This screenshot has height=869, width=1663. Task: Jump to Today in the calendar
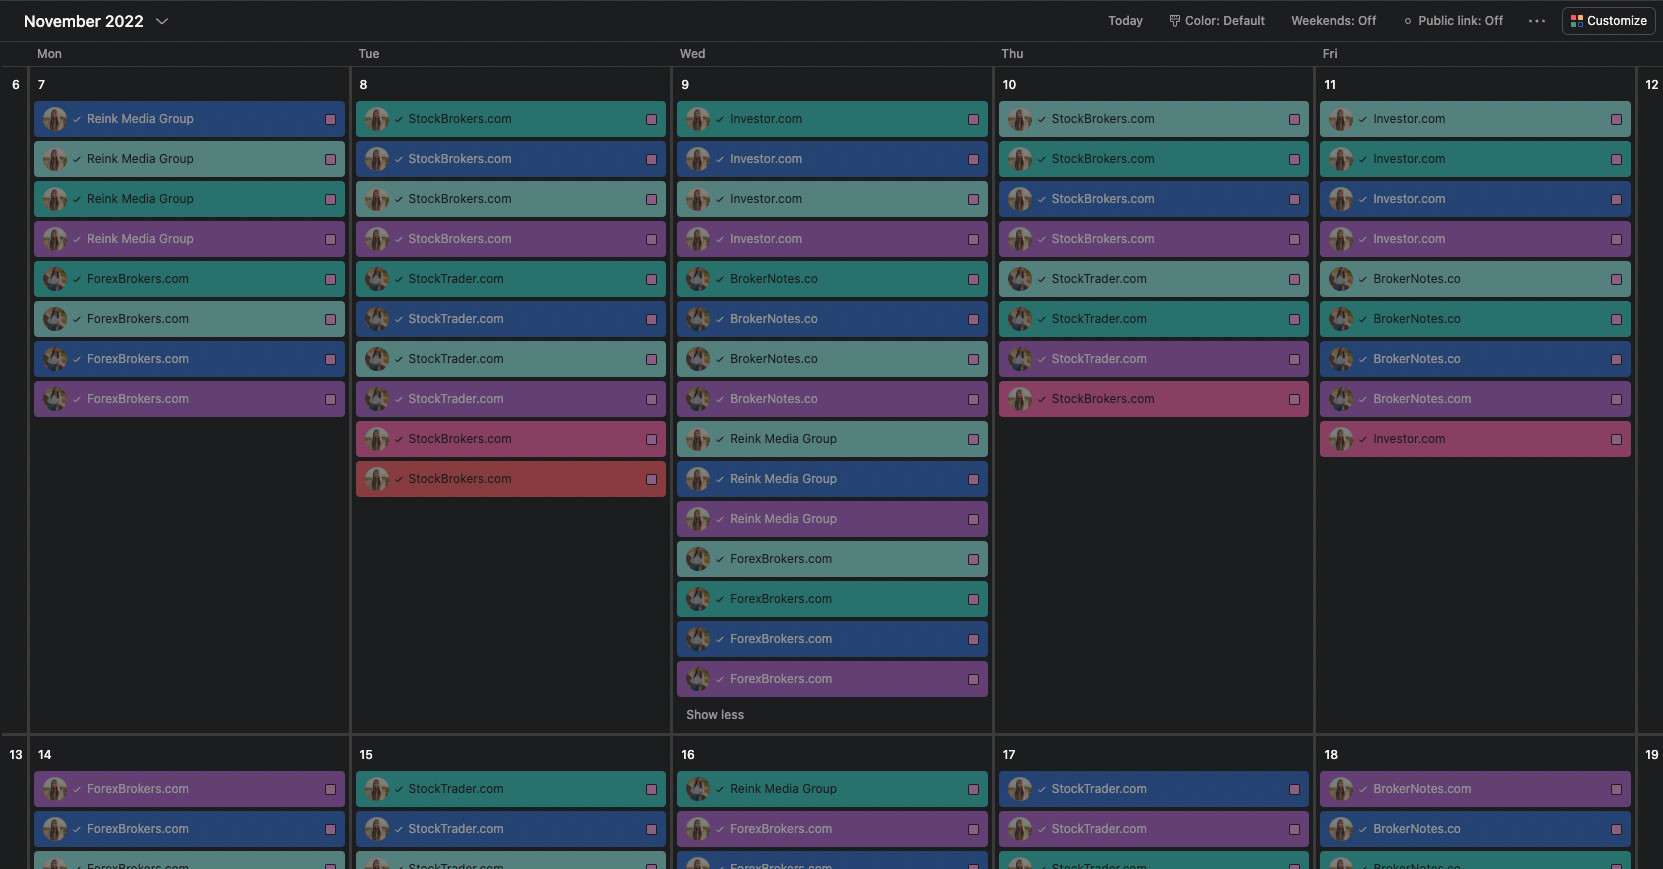pos(1125,21)
